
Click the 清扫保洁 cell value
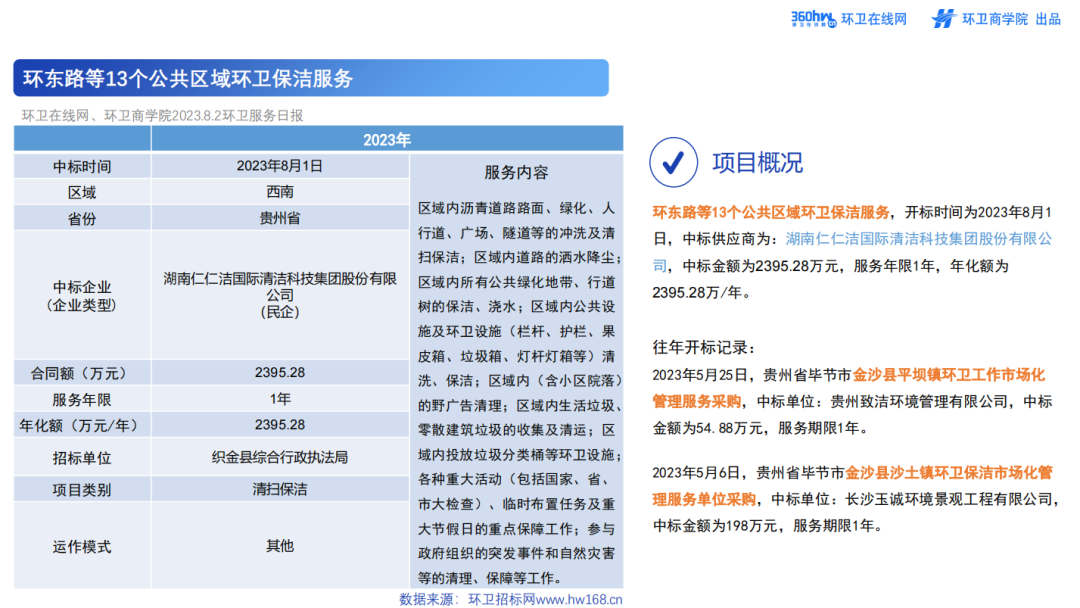tap(280, 490)
